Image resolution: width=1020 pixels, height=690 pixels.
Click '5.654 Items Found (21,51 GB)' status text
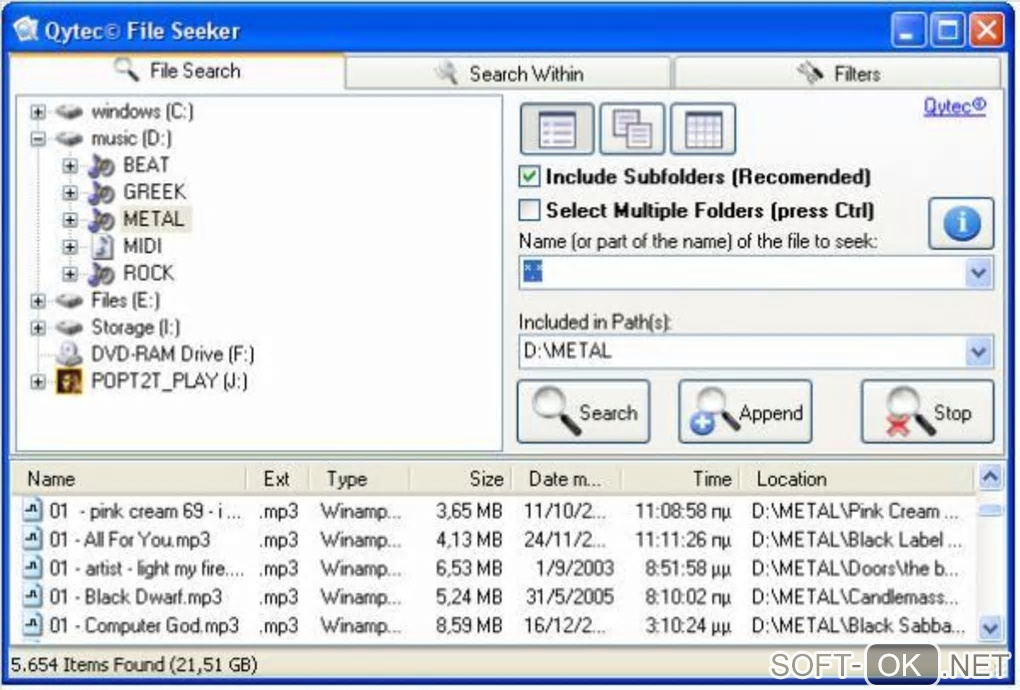(134, 665)
